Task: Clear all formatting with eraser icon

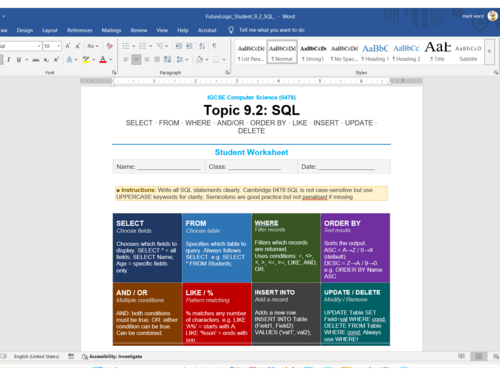Action: pos(109,46)
